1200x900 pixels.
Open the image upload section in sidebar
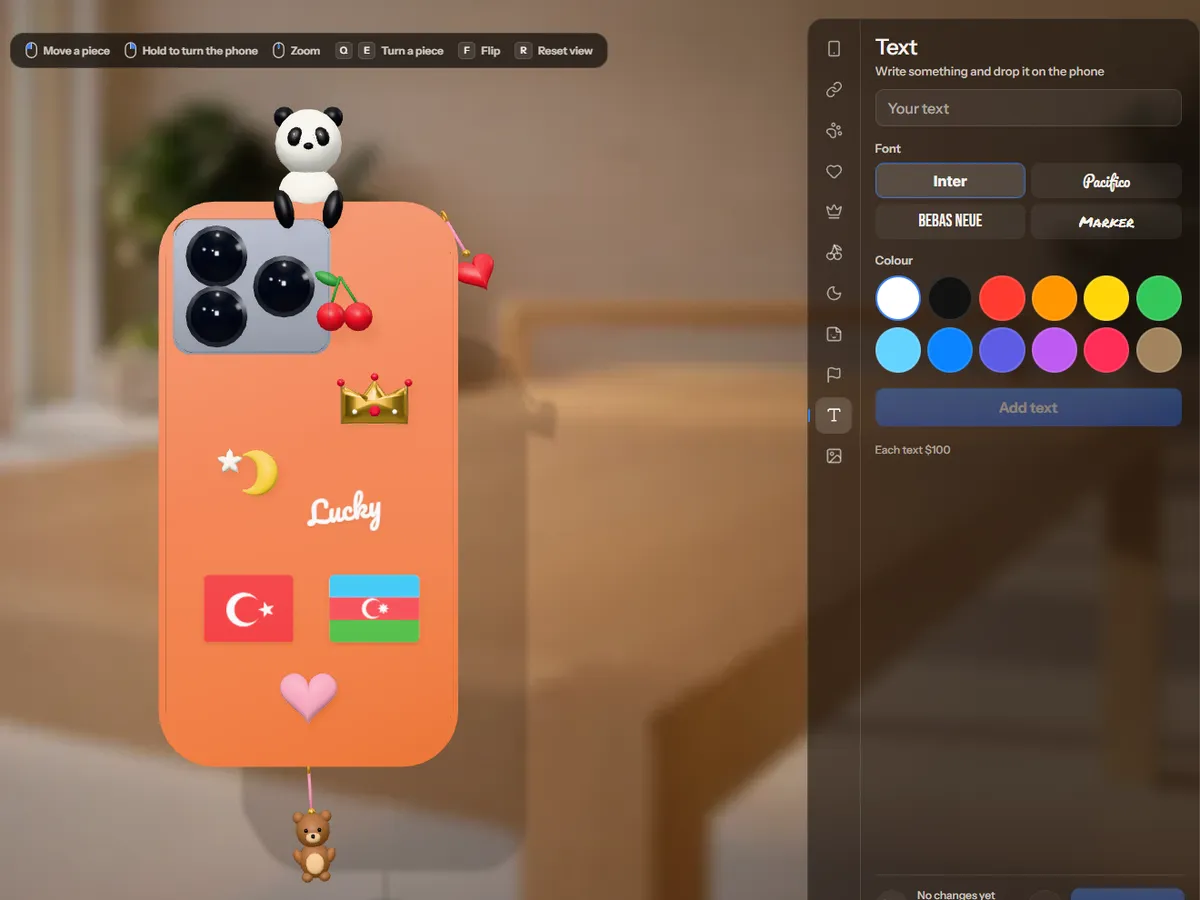[834, 456]
